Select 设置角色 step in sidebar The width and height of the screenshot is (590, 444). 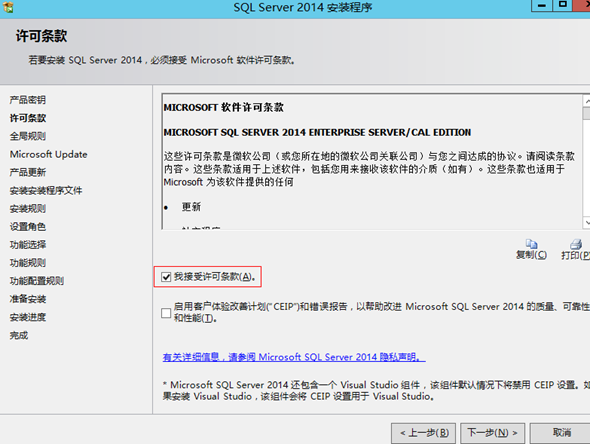point(28,227)
